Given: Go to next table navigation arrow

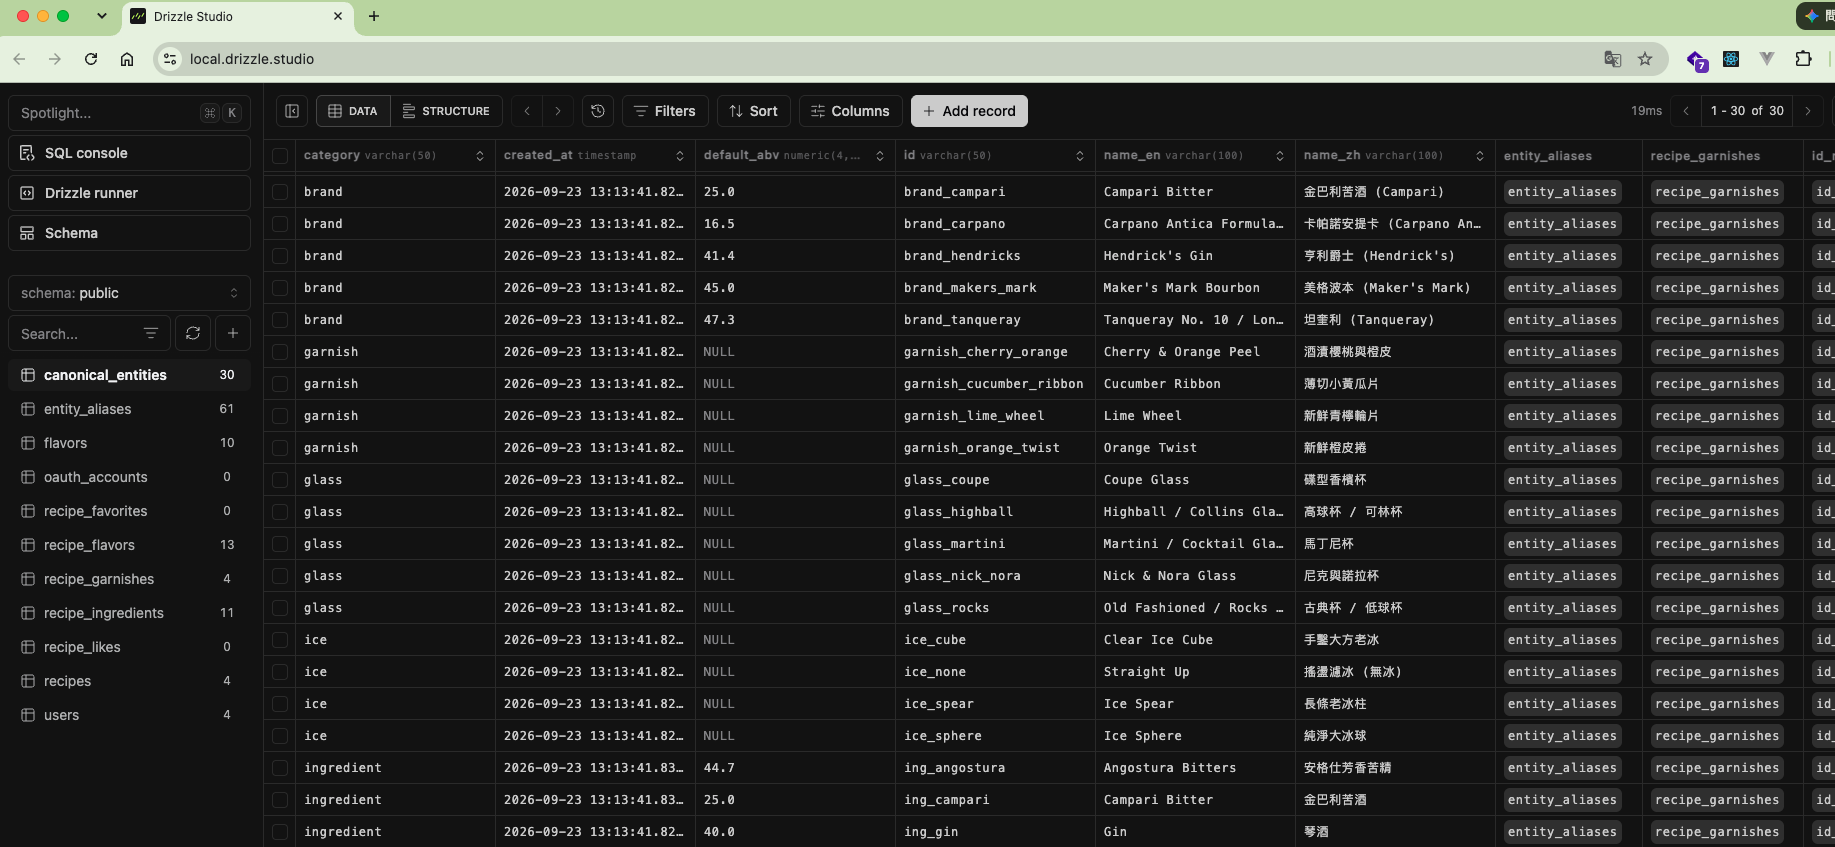Looking at the screenshot, I should (558, 111).
